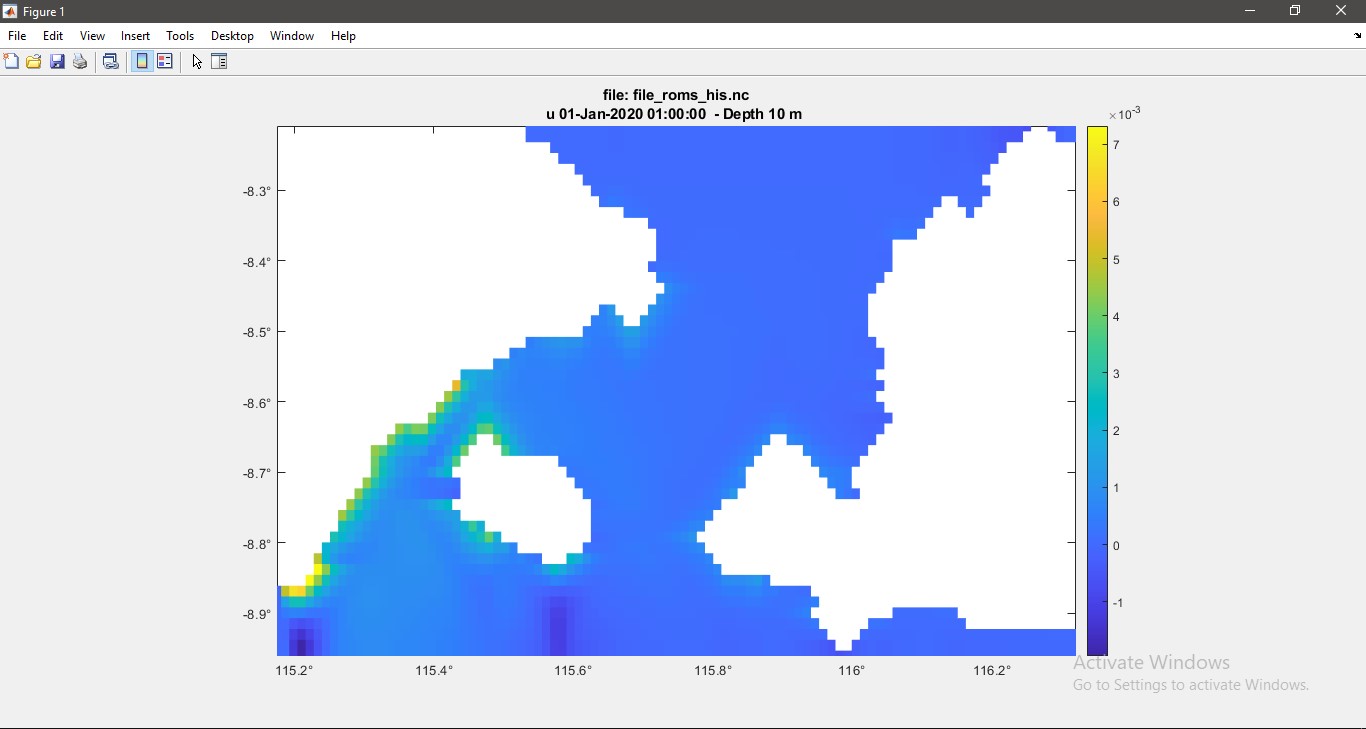Expand the Desktop menu

(232, 36)
